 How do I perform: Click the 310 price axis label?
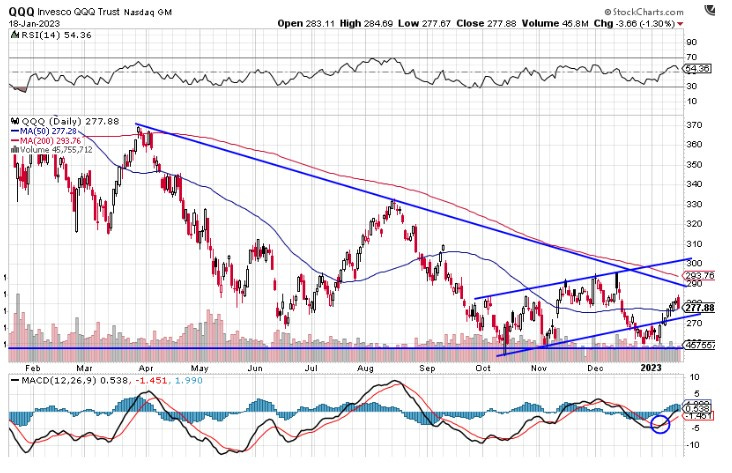[694, 244]
